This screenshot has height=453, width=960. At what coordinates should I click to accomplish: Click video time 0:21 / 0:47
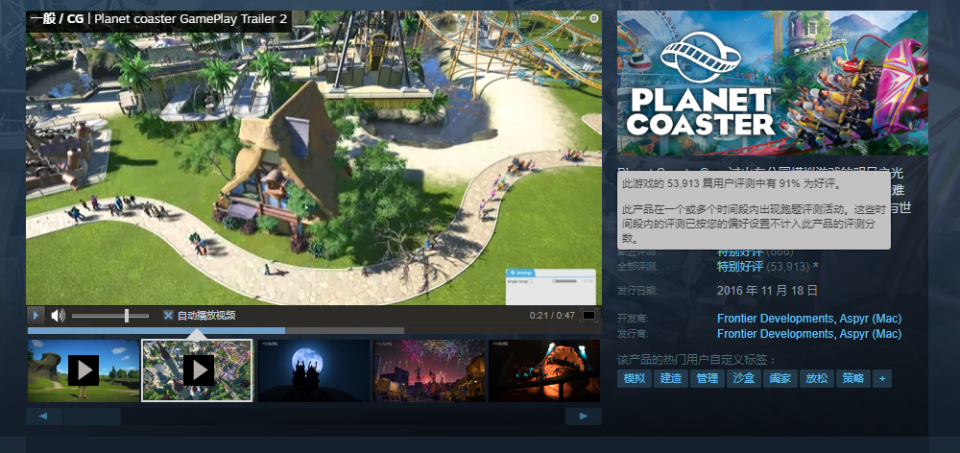[552, 315]
